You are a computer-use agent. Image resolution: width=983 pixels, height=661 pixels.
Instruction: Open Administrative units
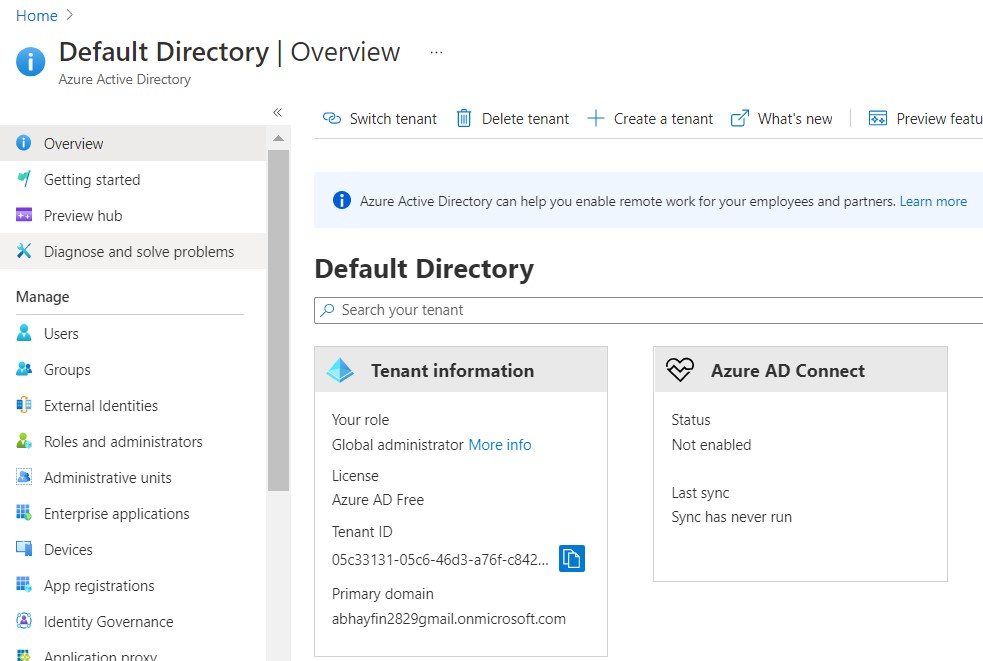point(133,477)
